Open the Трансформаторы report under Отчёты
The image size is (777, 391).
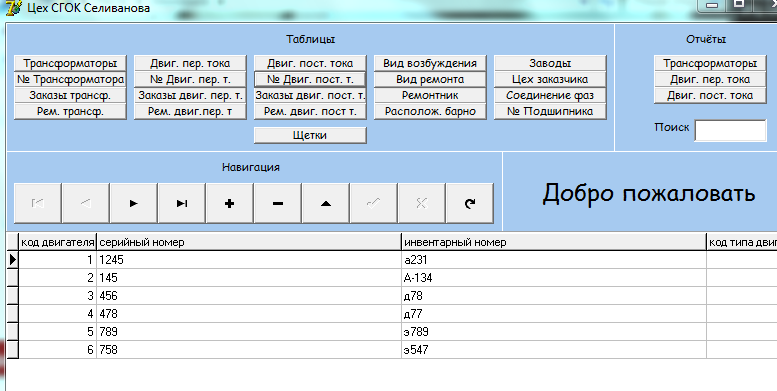click(x=710, y=63)
